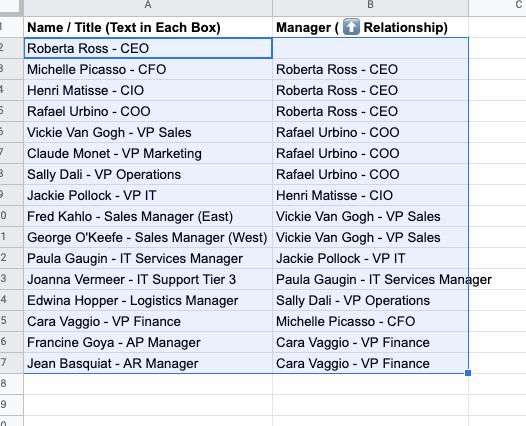This screenshot has height=426, width=526.
Task: Select the Roberta Ross - CEO cell in column A
Action: tap(148, 48)
